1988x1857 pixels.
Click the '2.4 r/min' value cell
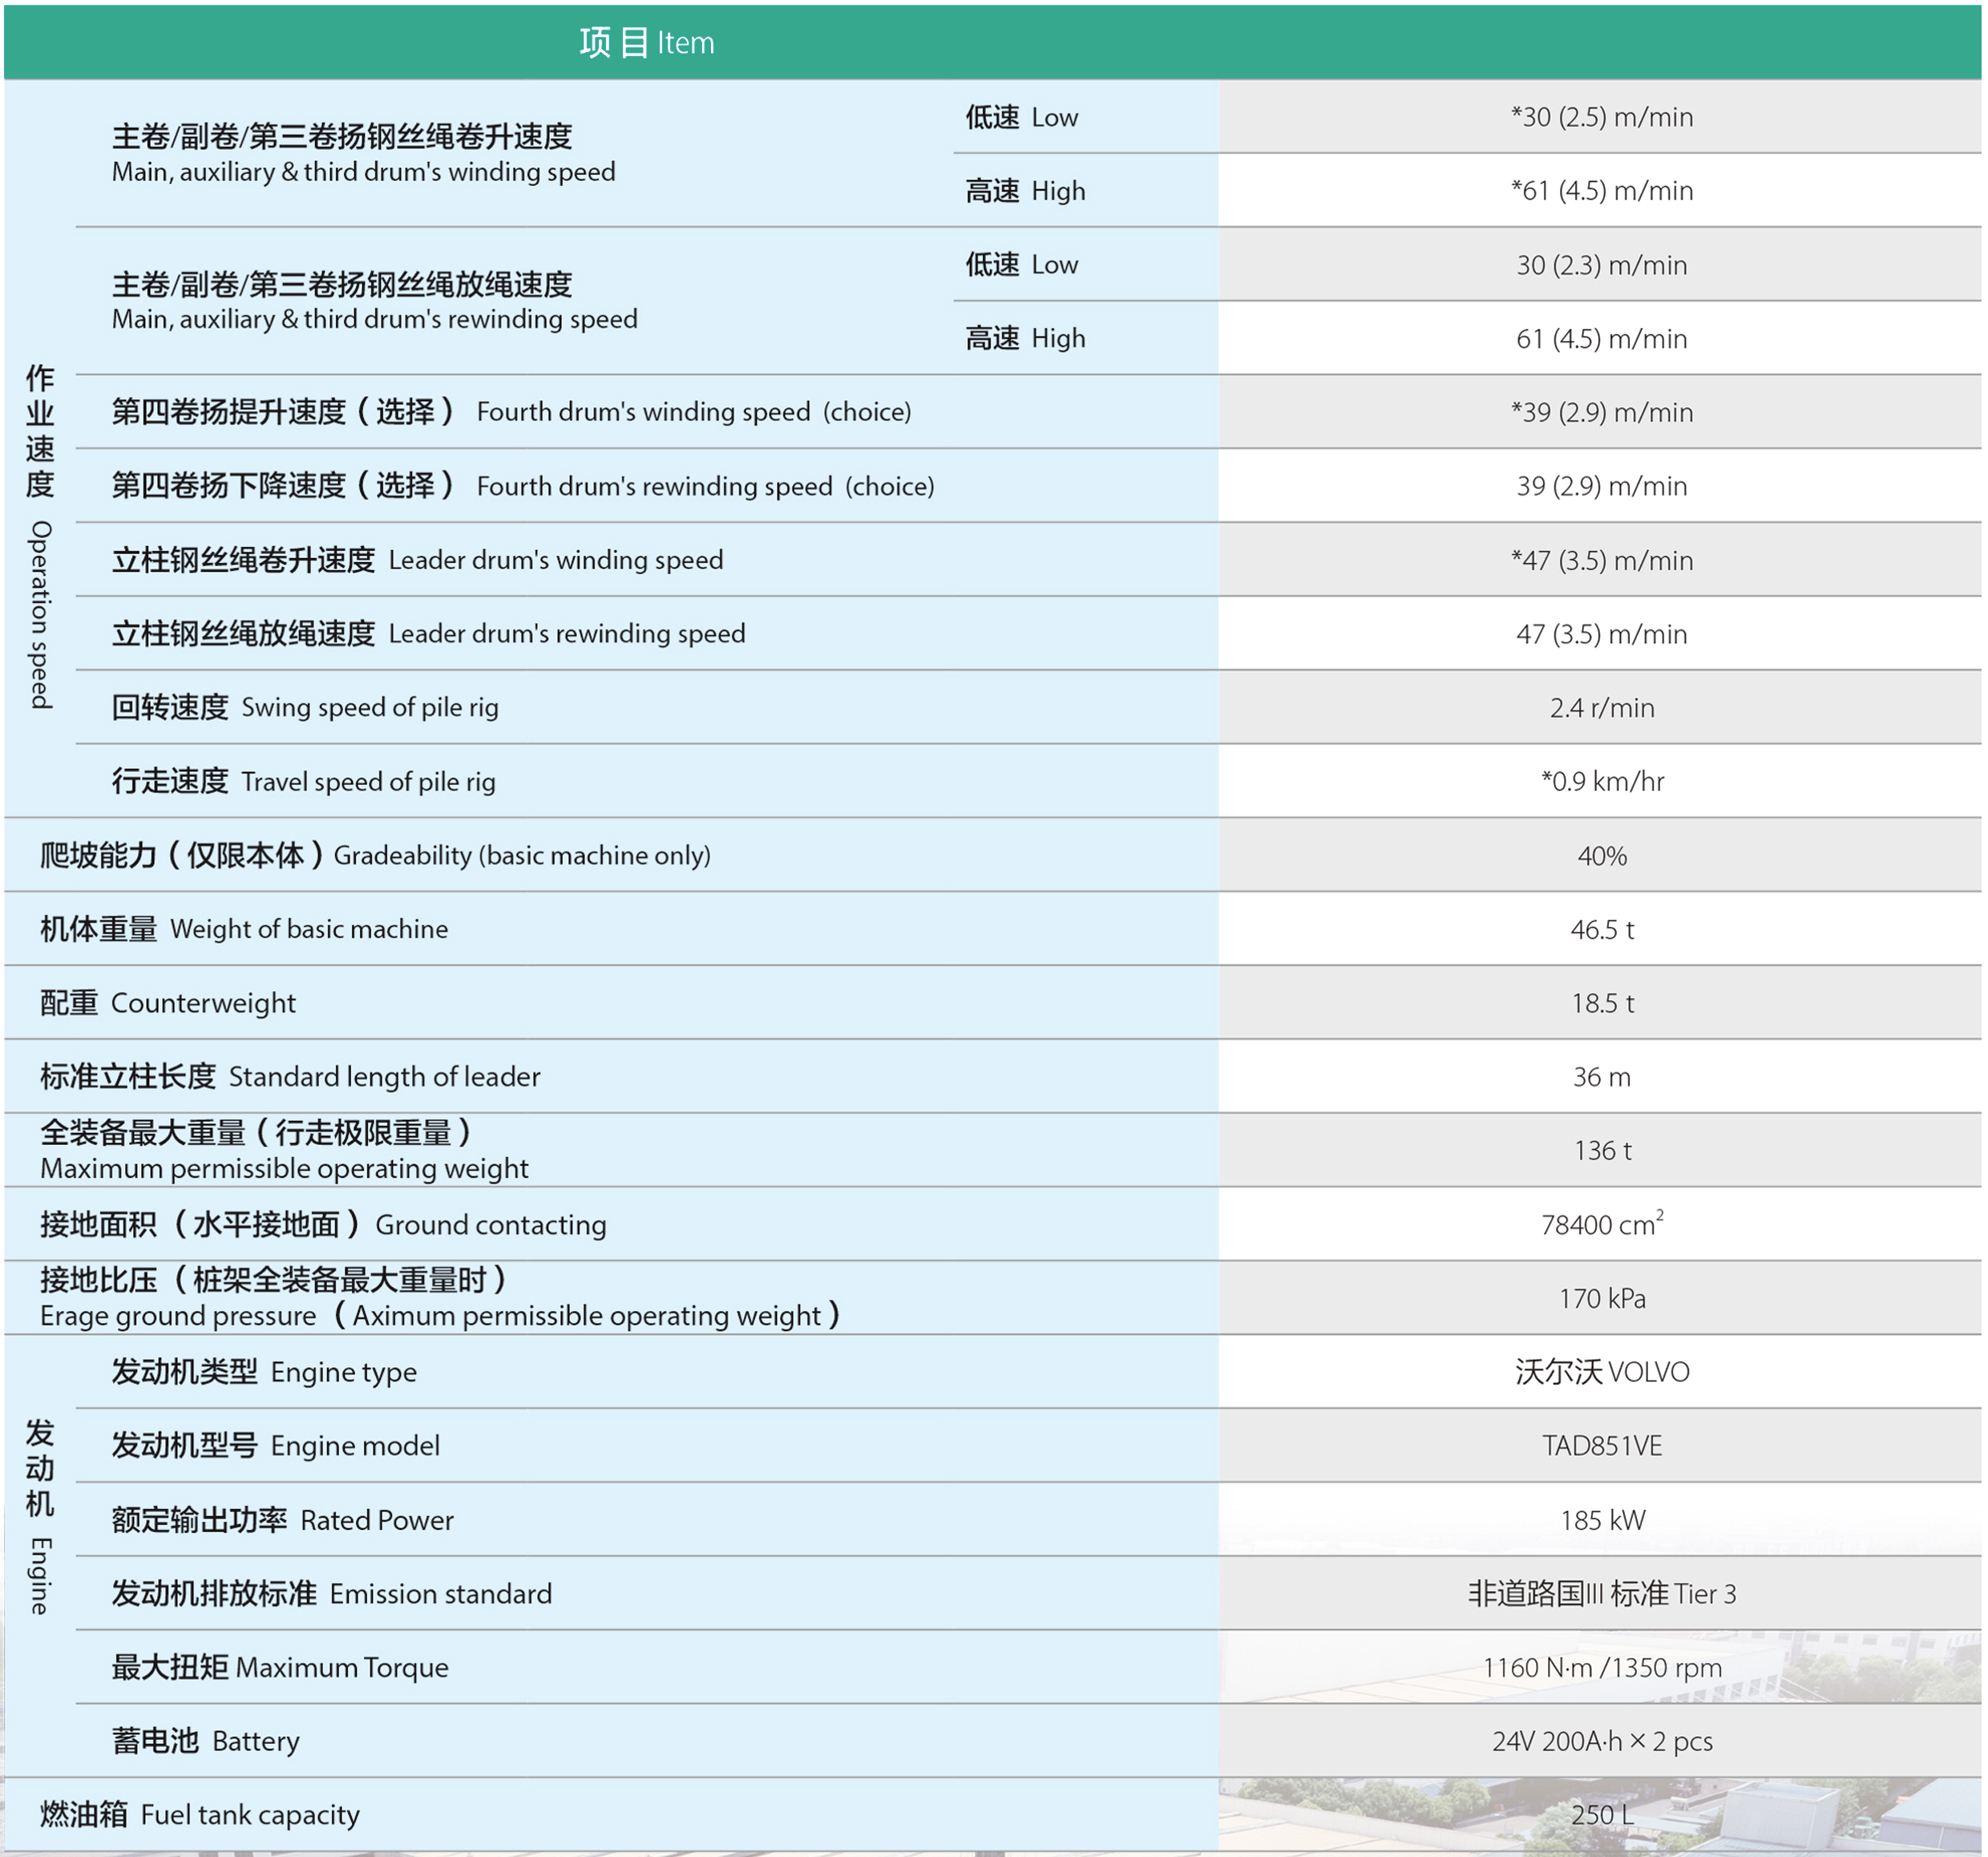1601,708
